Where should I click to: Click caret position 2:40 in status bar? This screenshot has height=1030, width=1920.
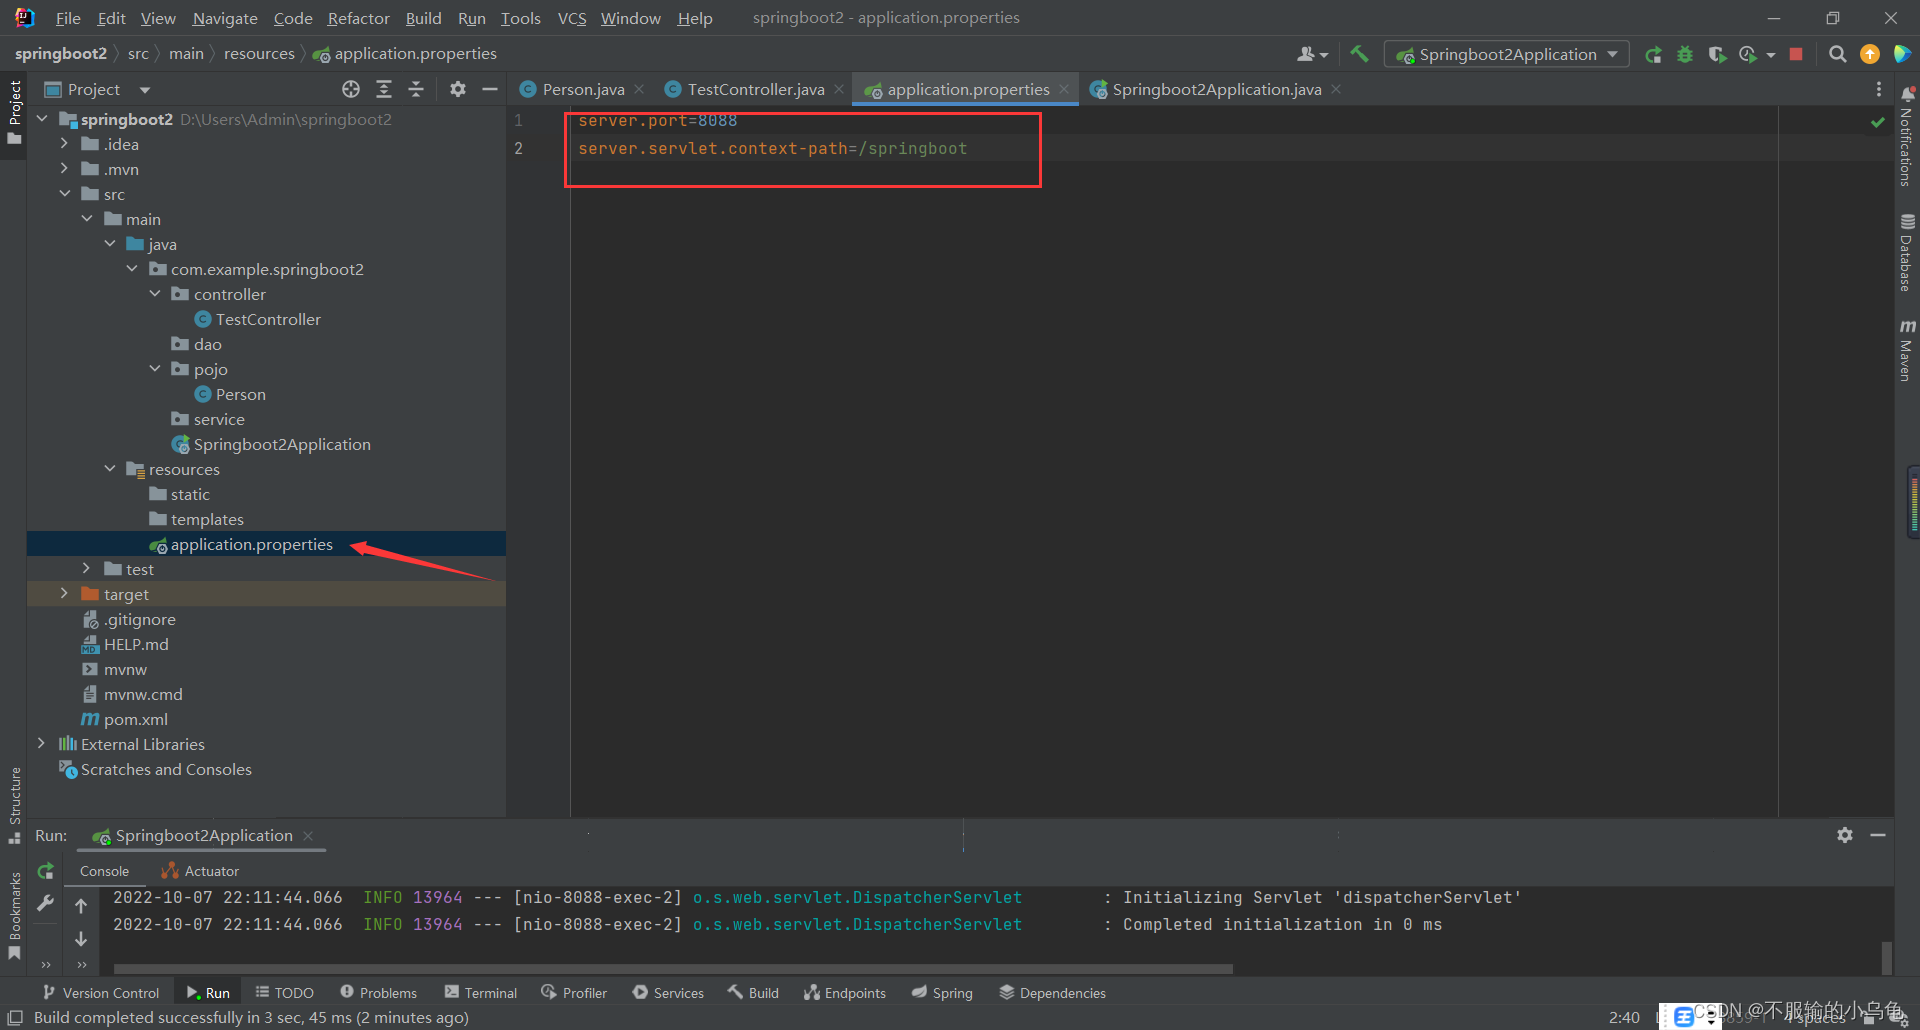point(1624,1017)
